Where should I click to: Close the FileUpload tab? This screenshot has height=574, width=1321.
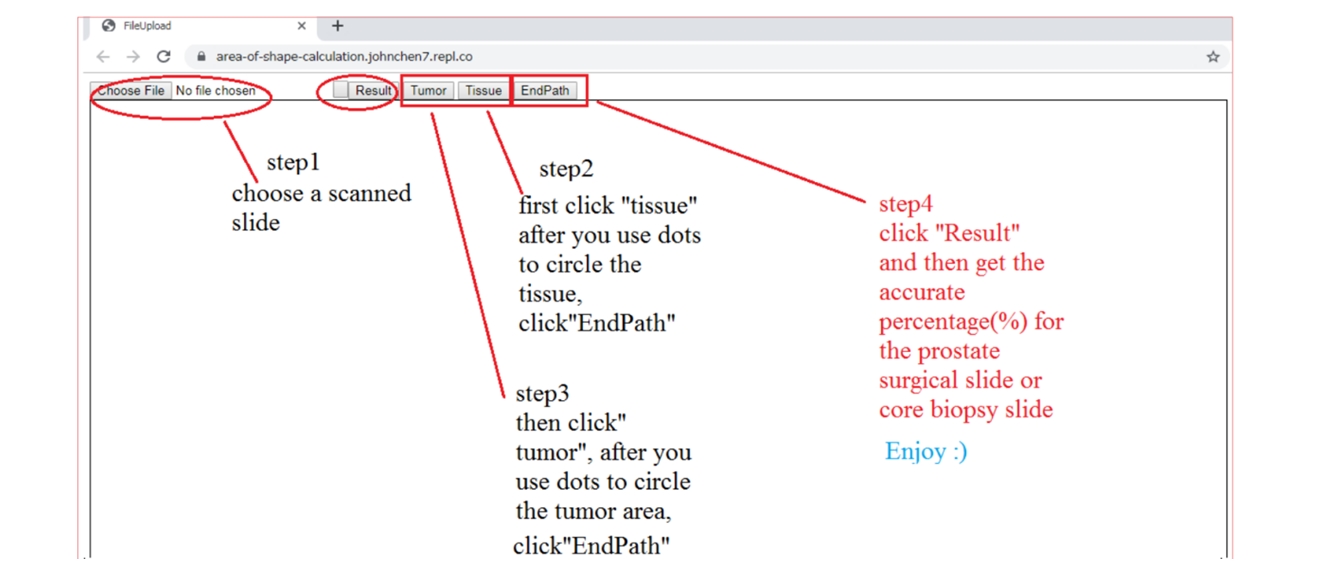[x=301, y=26]
